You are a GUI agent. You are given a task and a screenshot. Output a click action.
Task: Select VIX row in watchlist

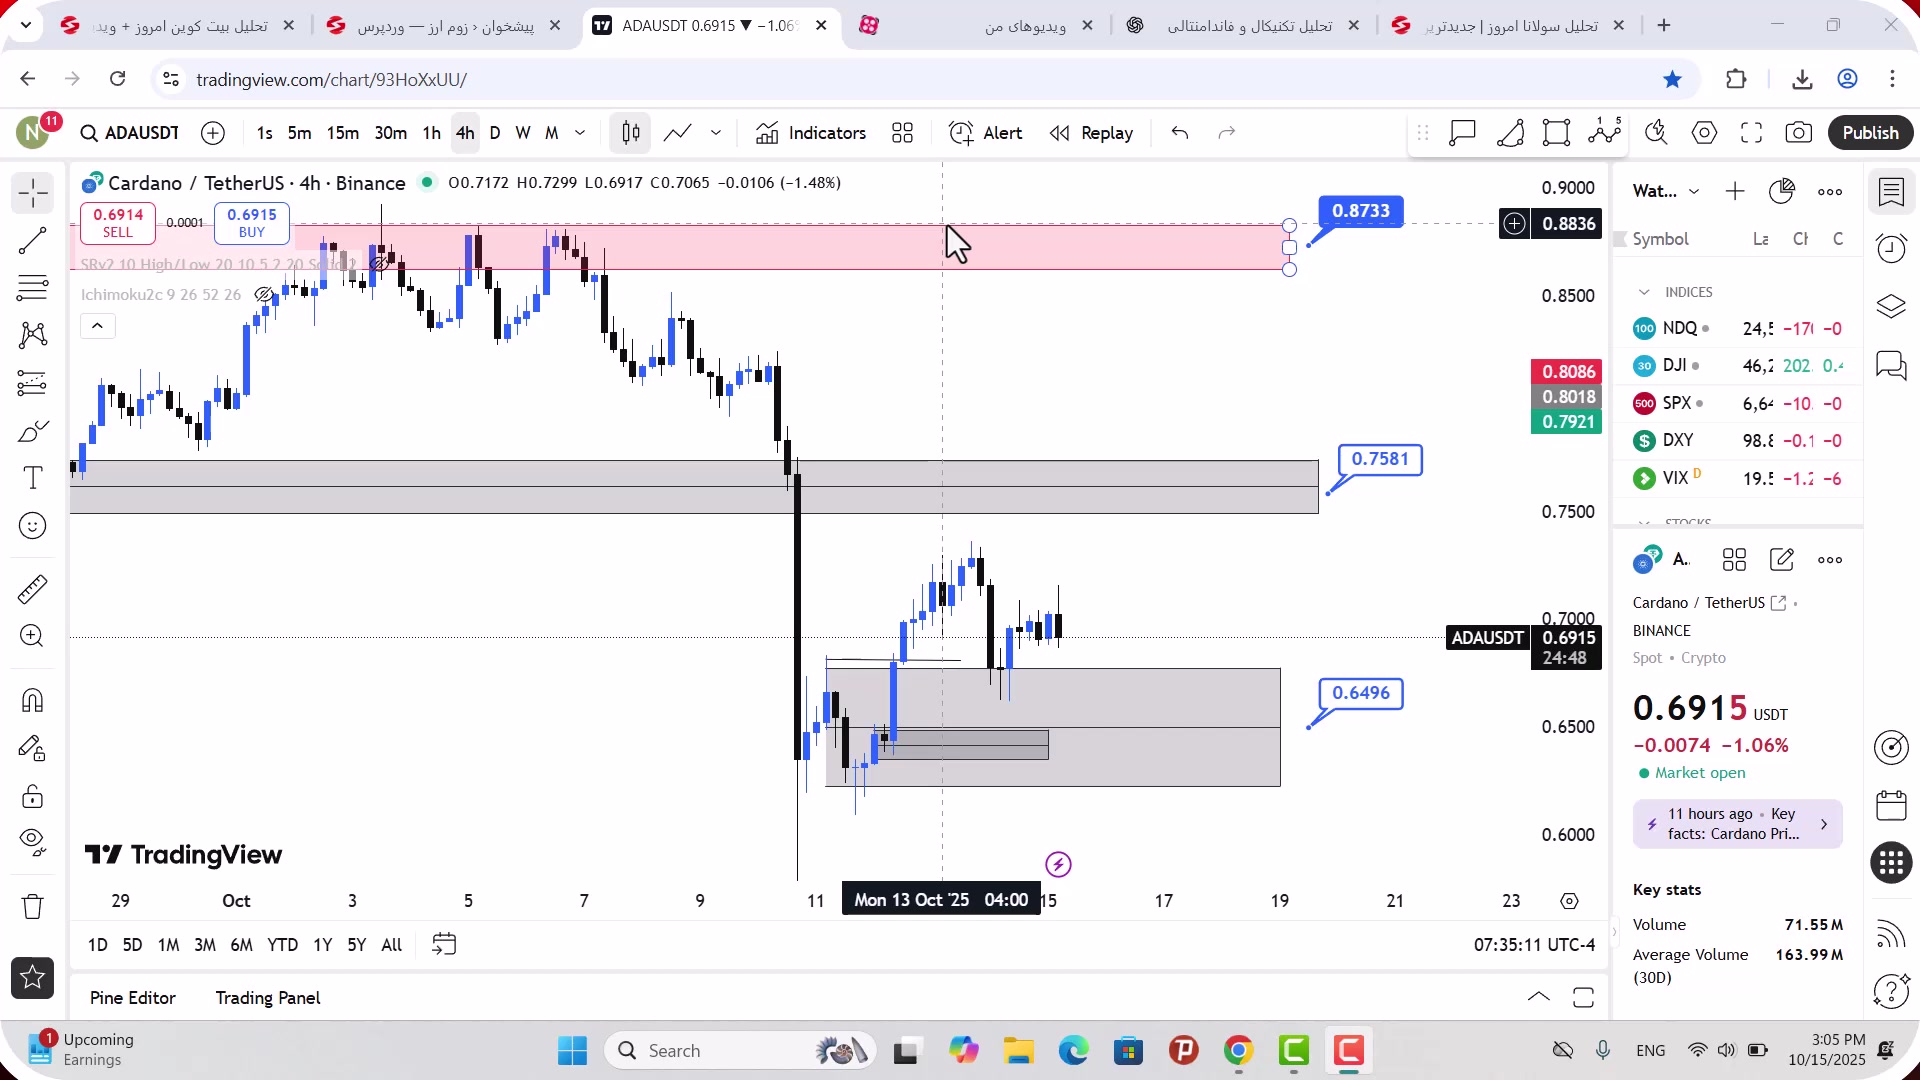coord(1737,479)
